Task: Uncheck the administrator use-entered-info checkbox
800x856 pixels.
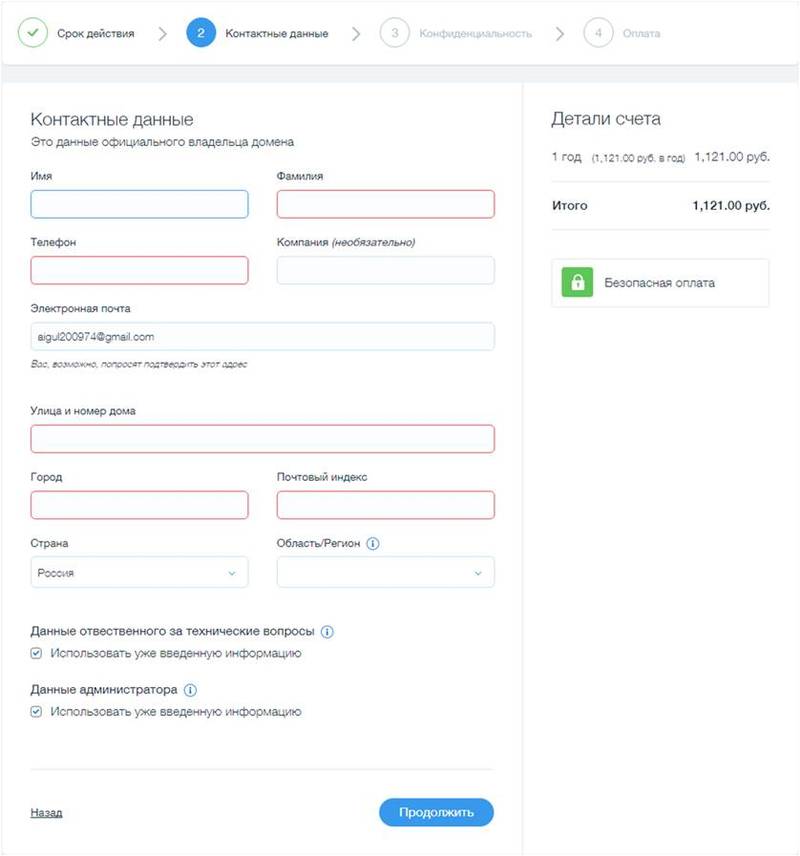Action: point(37,712)
